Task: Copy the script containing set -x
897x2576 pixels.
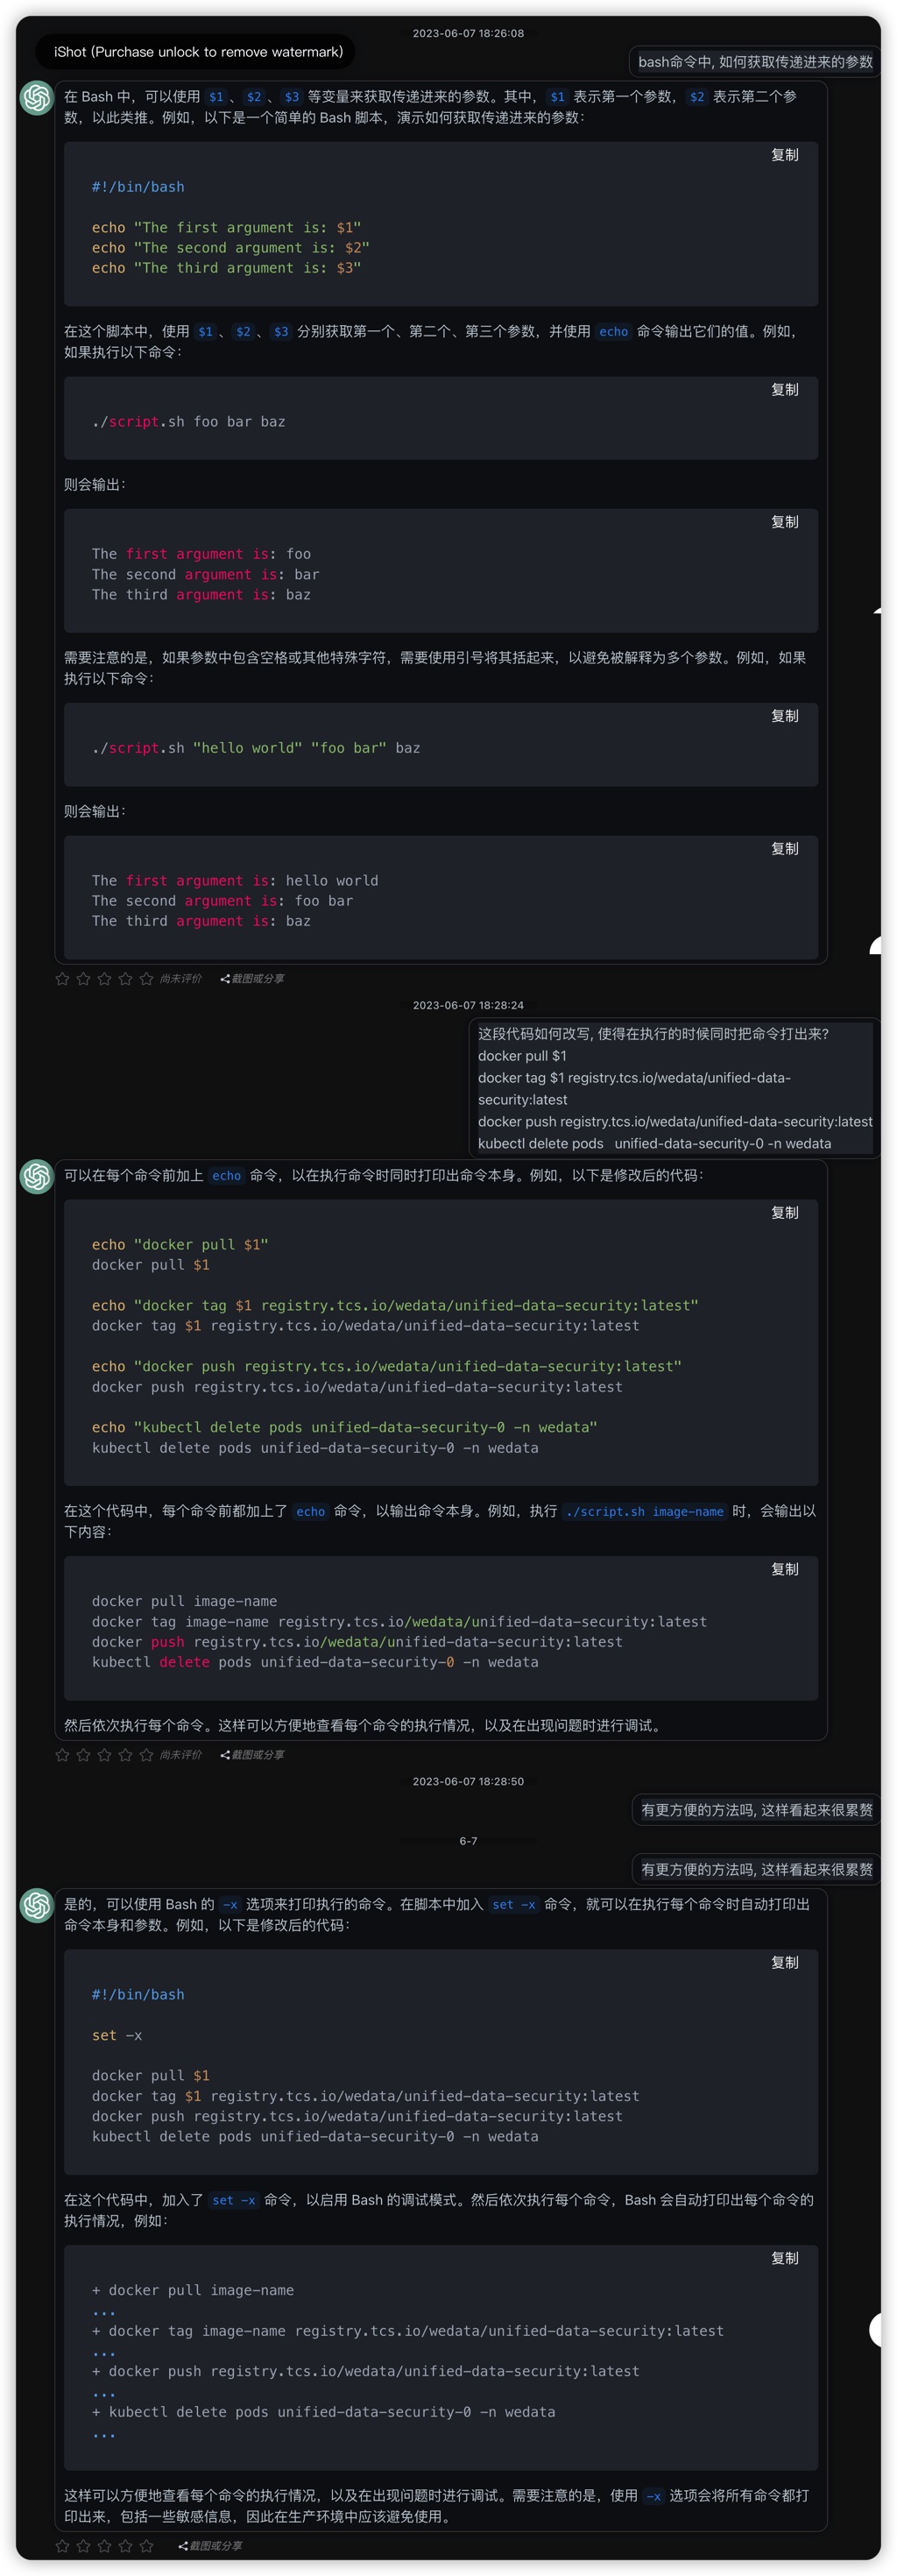Action: click(784, 1963)
